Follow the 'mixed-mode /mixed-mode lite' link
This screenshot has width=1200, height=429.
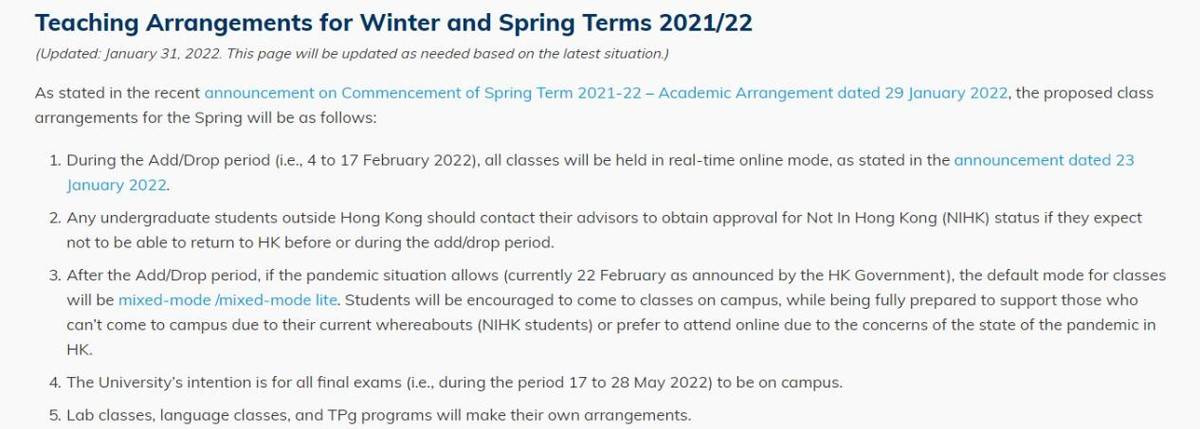[x=229, y=299]
